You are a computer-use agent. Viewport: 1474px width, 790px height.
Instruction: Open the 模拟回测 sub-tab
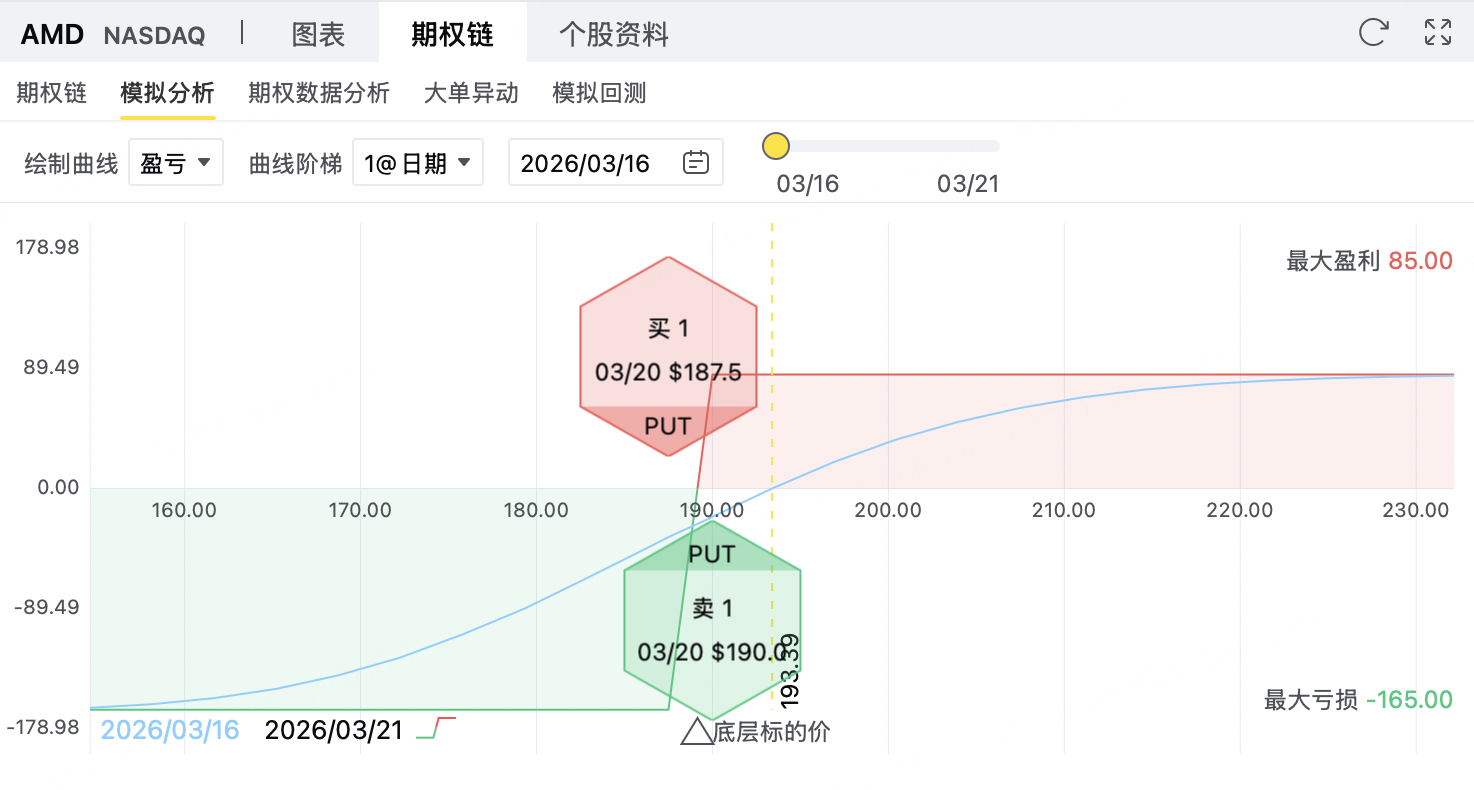tap(599, 93)
